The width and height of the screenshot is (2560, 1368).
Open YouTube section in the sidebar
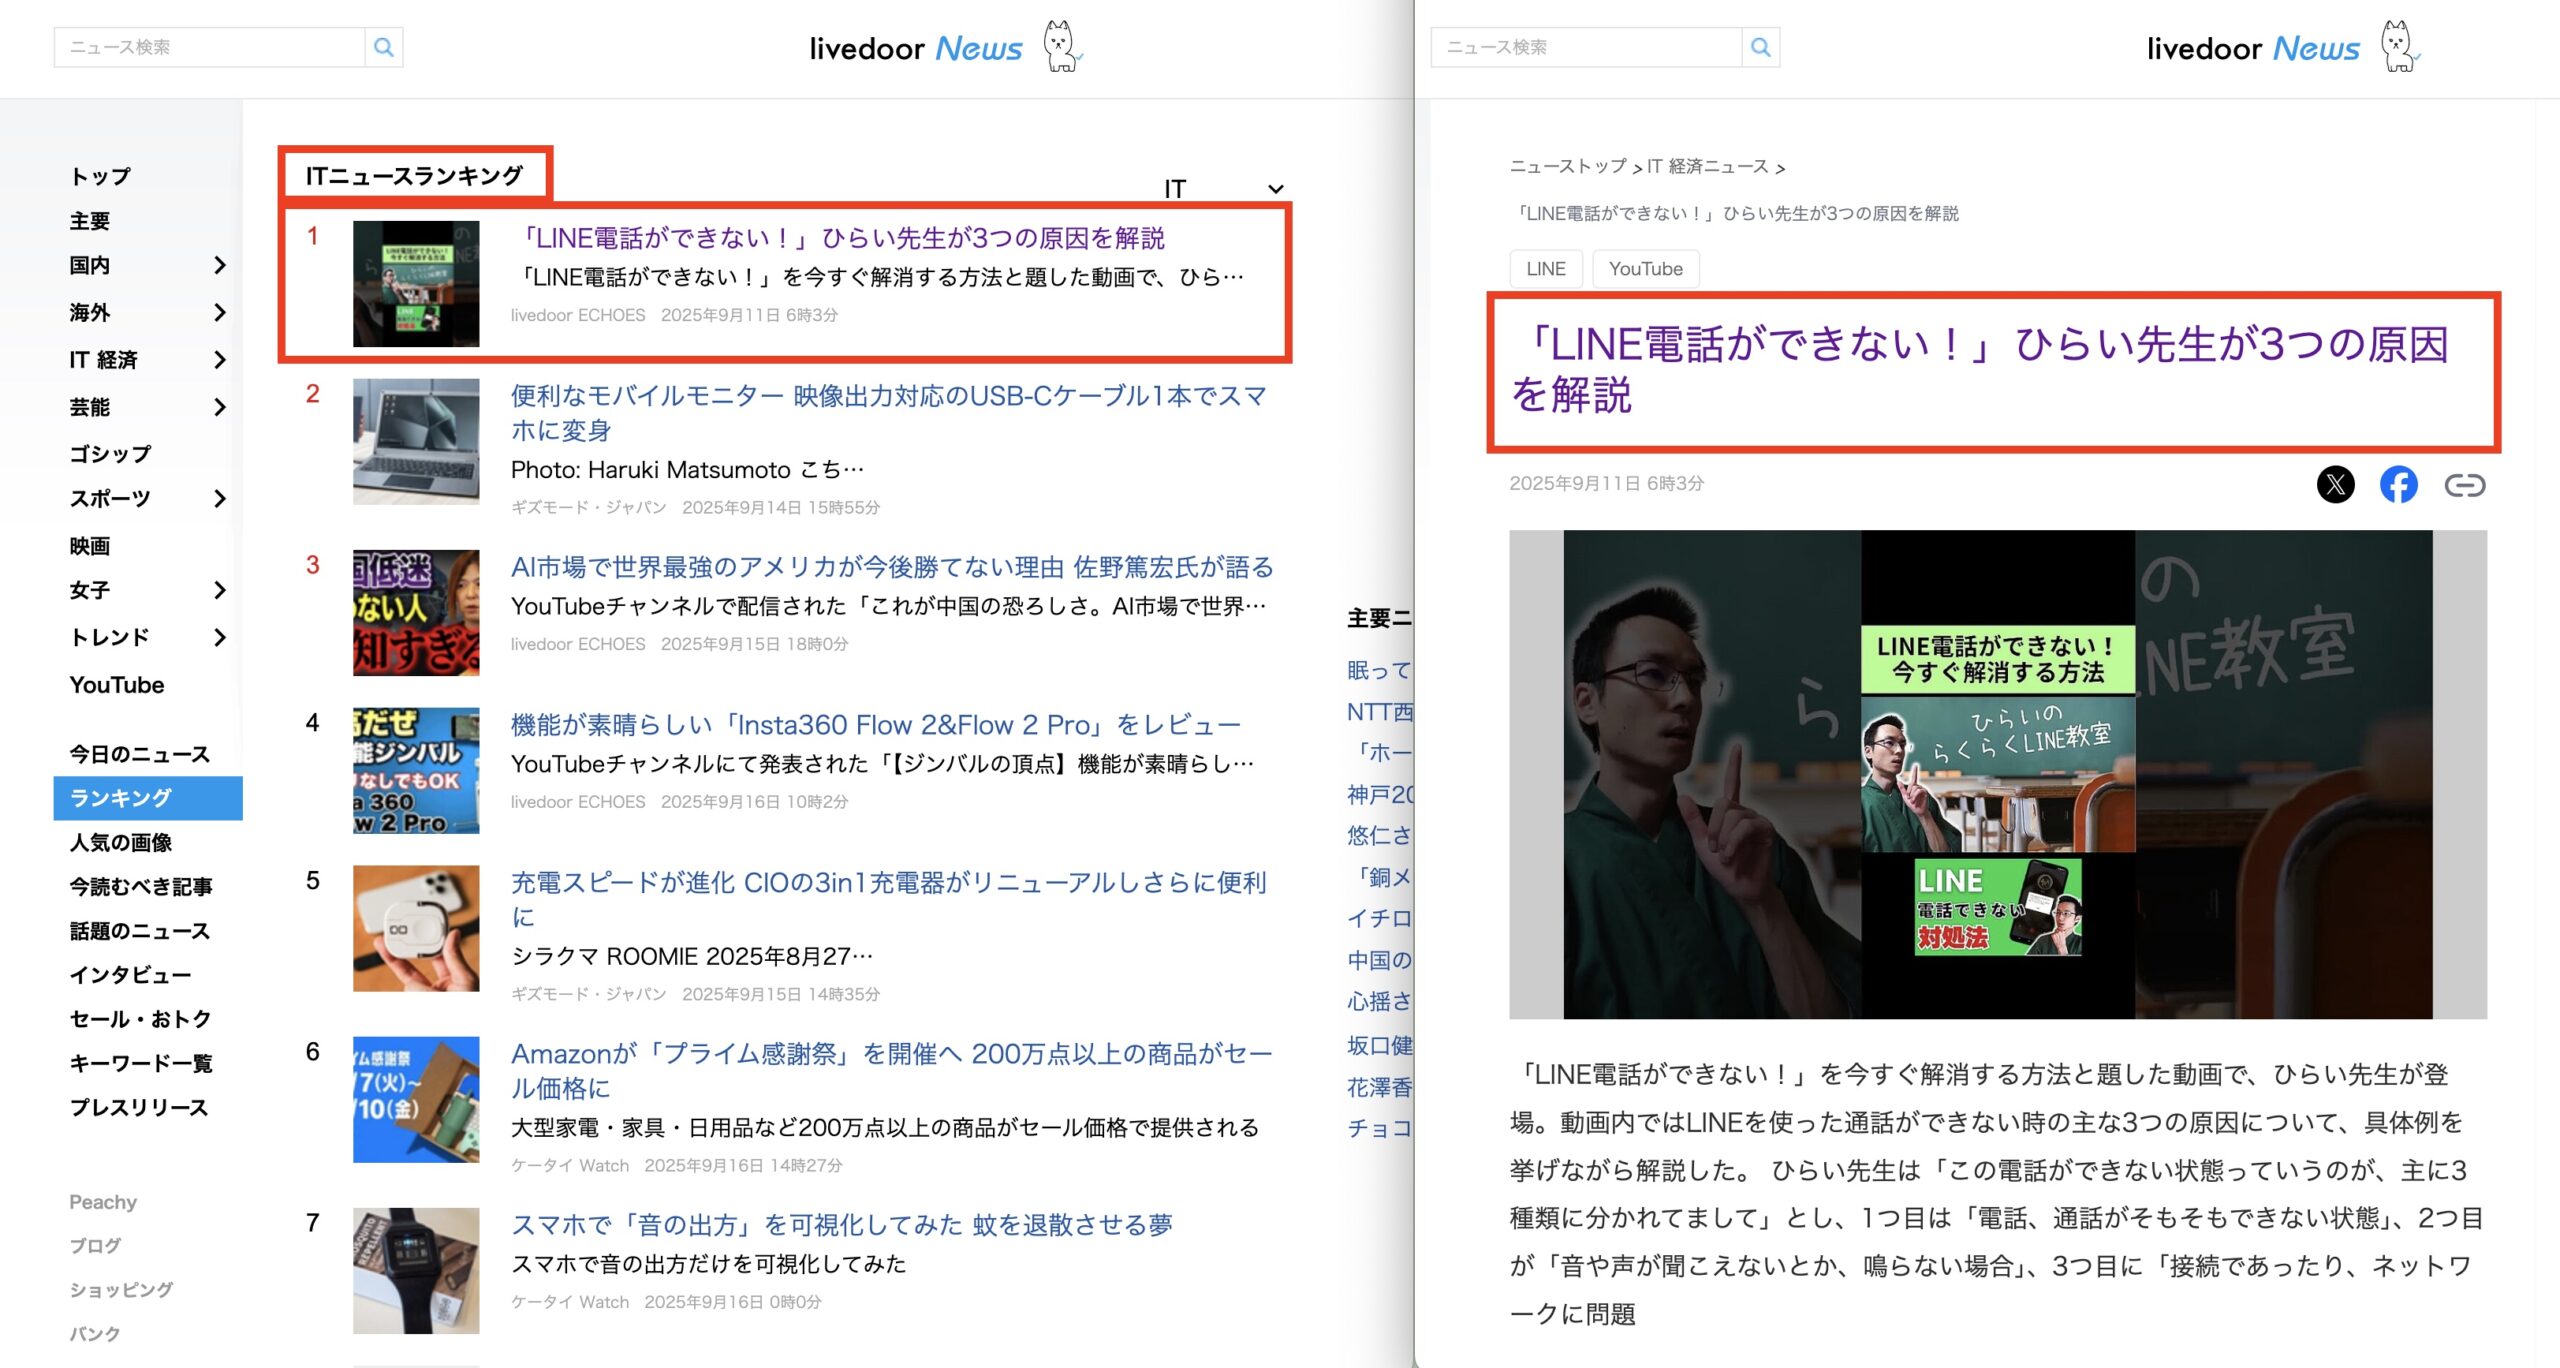pos(117,685)
